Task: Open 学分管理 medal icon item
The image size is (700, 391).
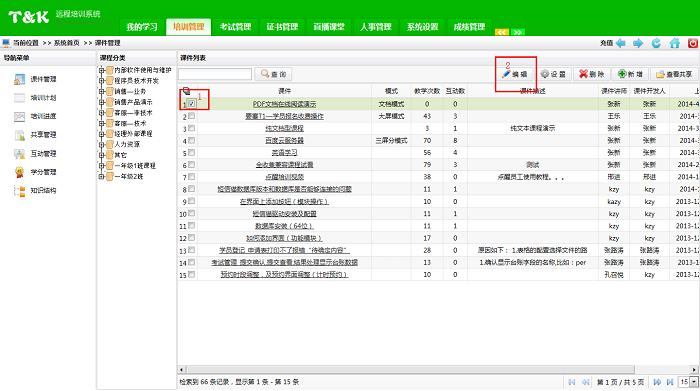Action: pos(35,172)
